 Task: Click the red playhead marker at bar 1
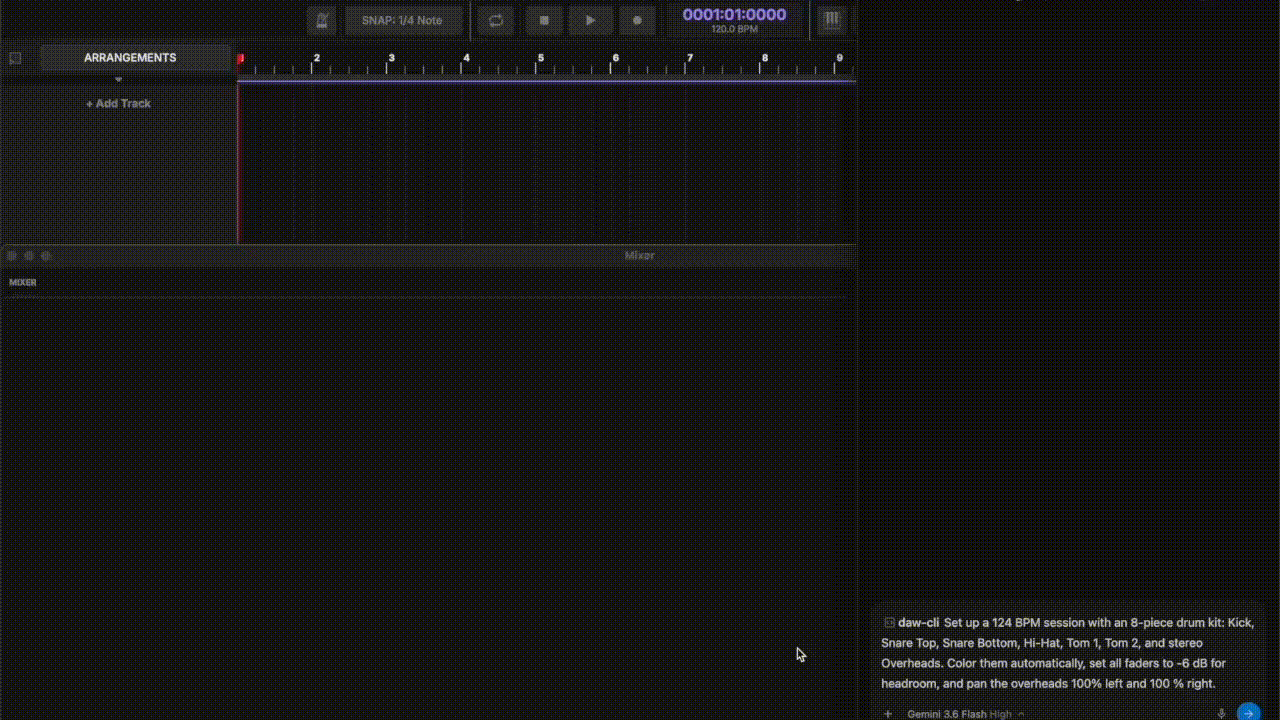[x=240, y=59]
